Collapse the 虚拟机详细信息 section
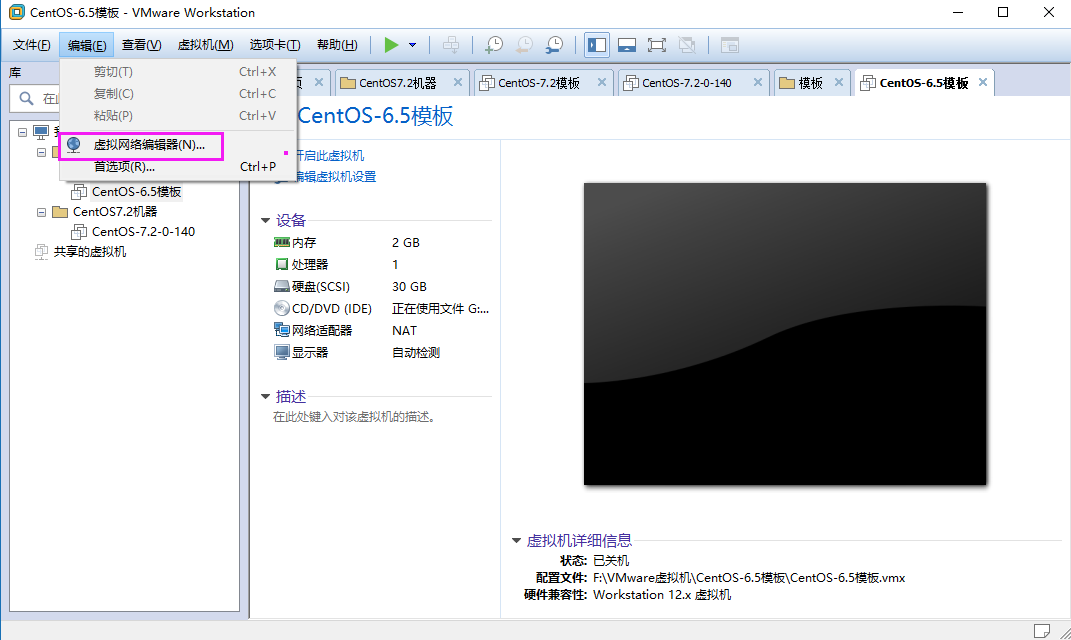Viewport: 1071px width, 640px height. coord(516,541)
